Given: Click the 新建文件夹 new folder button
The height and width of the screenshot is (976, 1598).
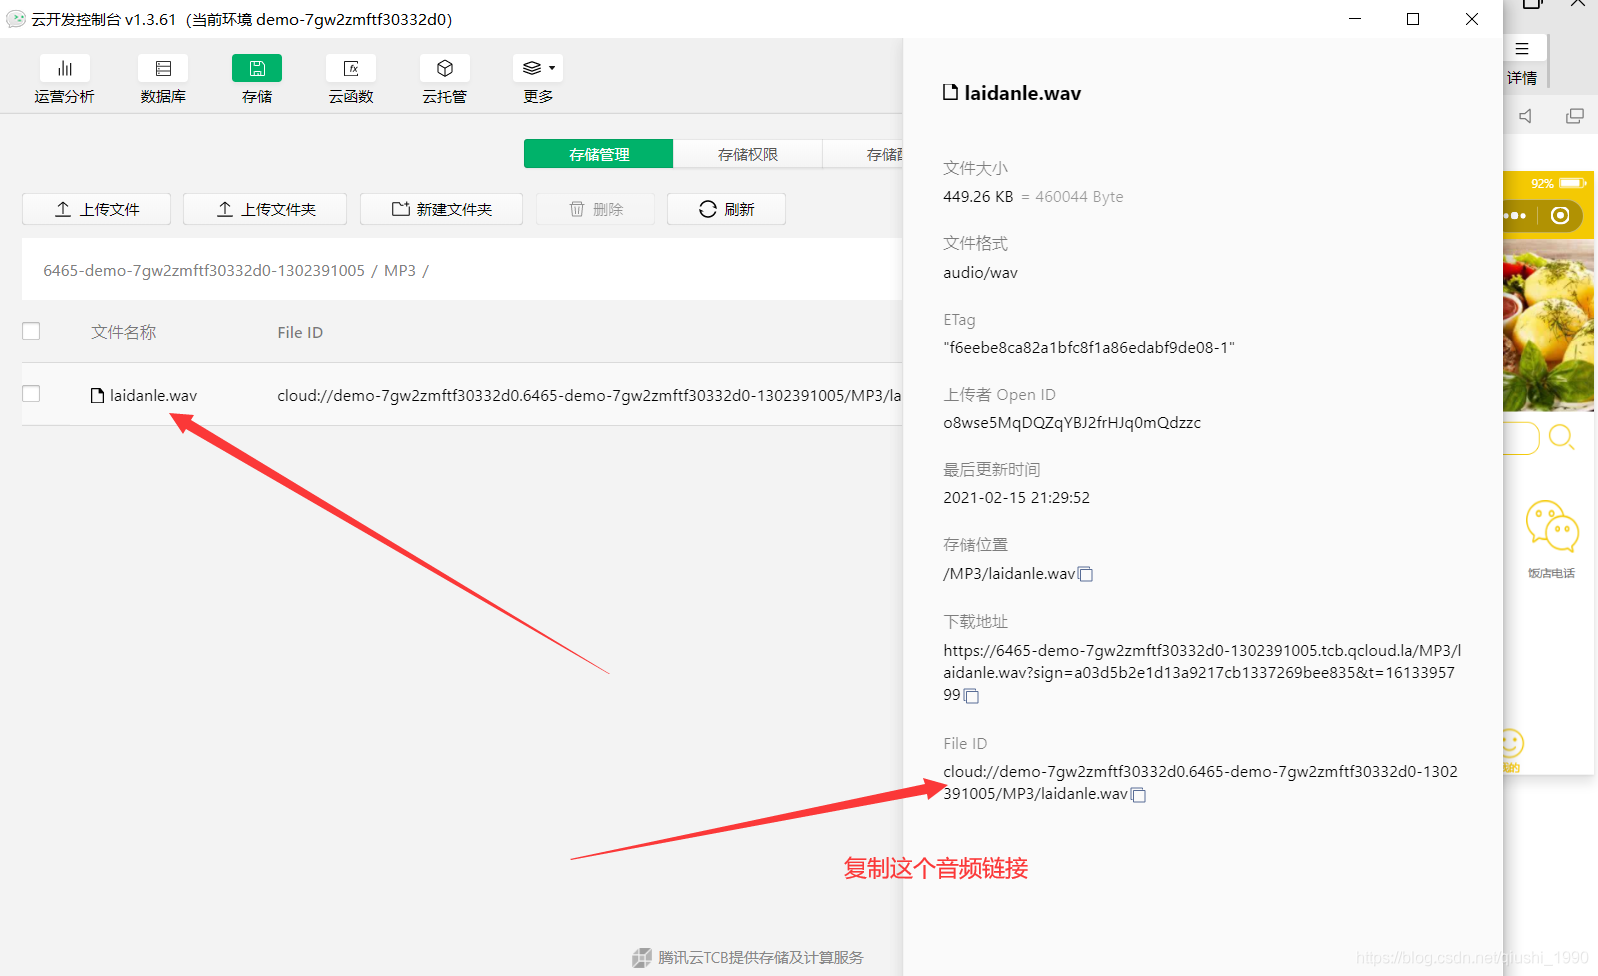Looking at the screenshot, I should [x=441, y=209].
